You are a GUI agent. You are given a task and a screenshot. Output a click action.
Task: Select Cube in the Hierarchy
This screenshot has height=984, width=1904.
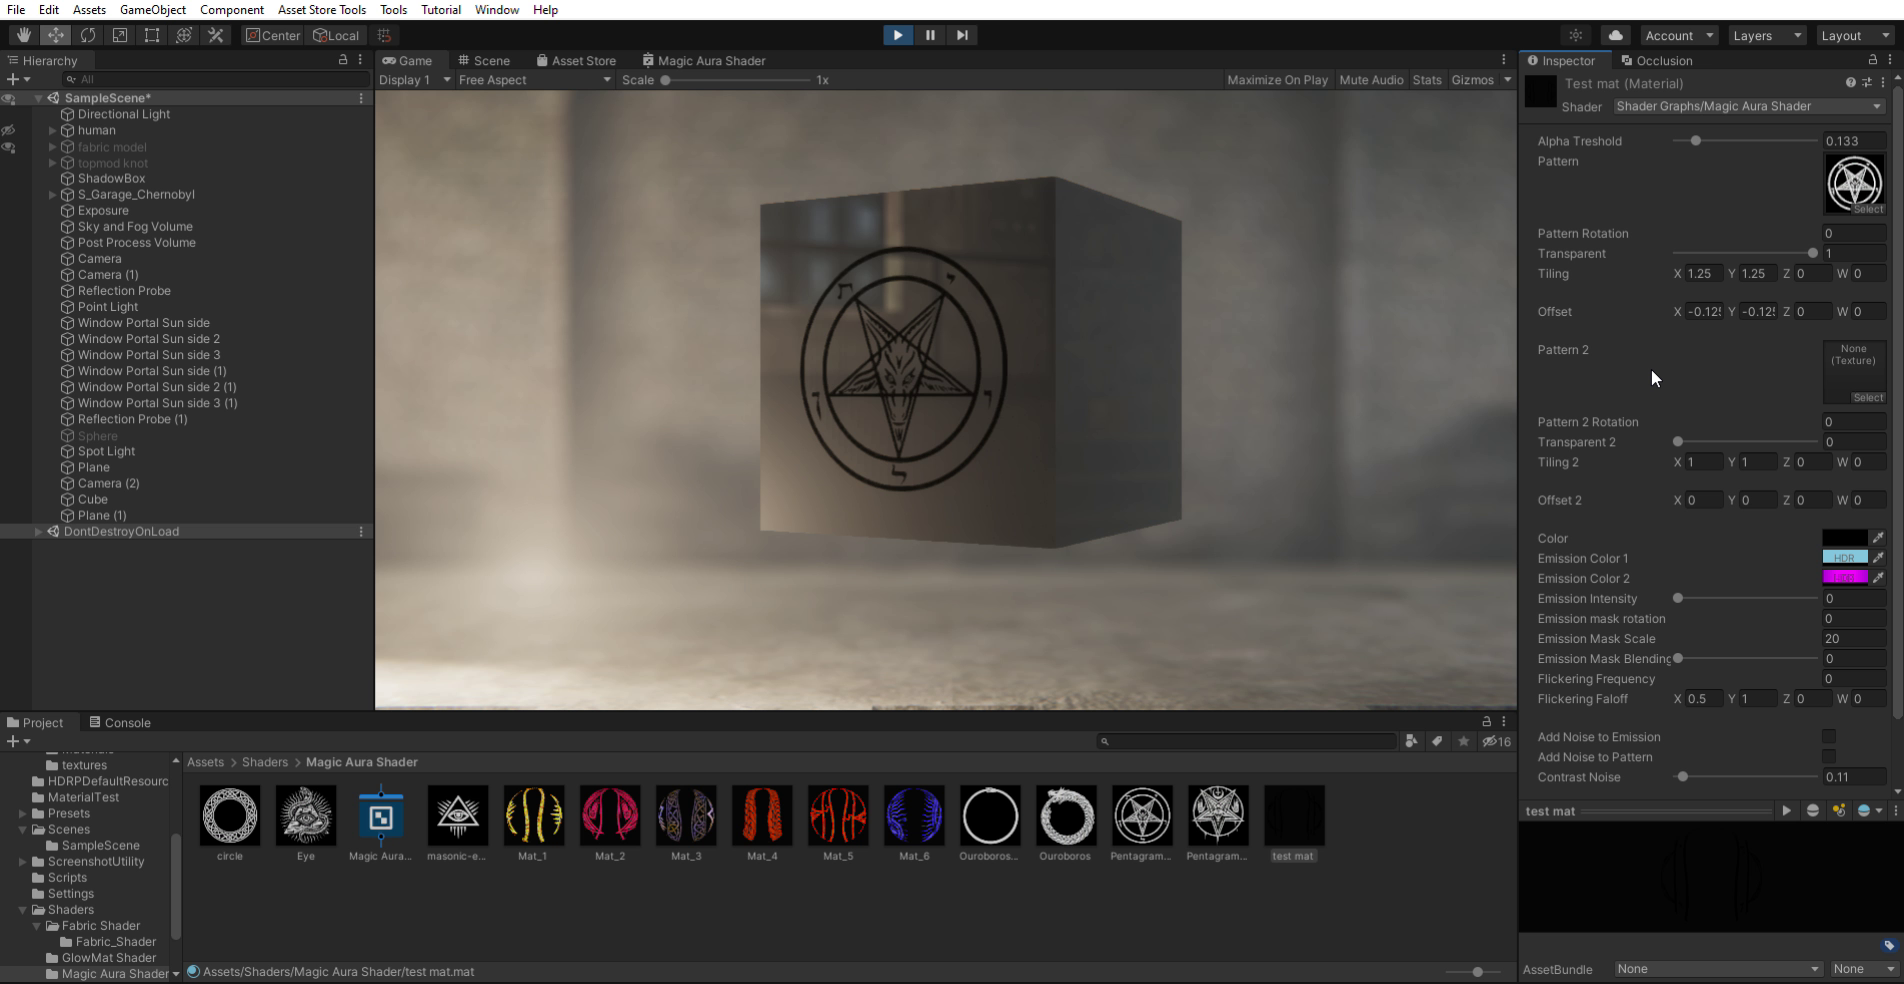click(x=92, y=499)
